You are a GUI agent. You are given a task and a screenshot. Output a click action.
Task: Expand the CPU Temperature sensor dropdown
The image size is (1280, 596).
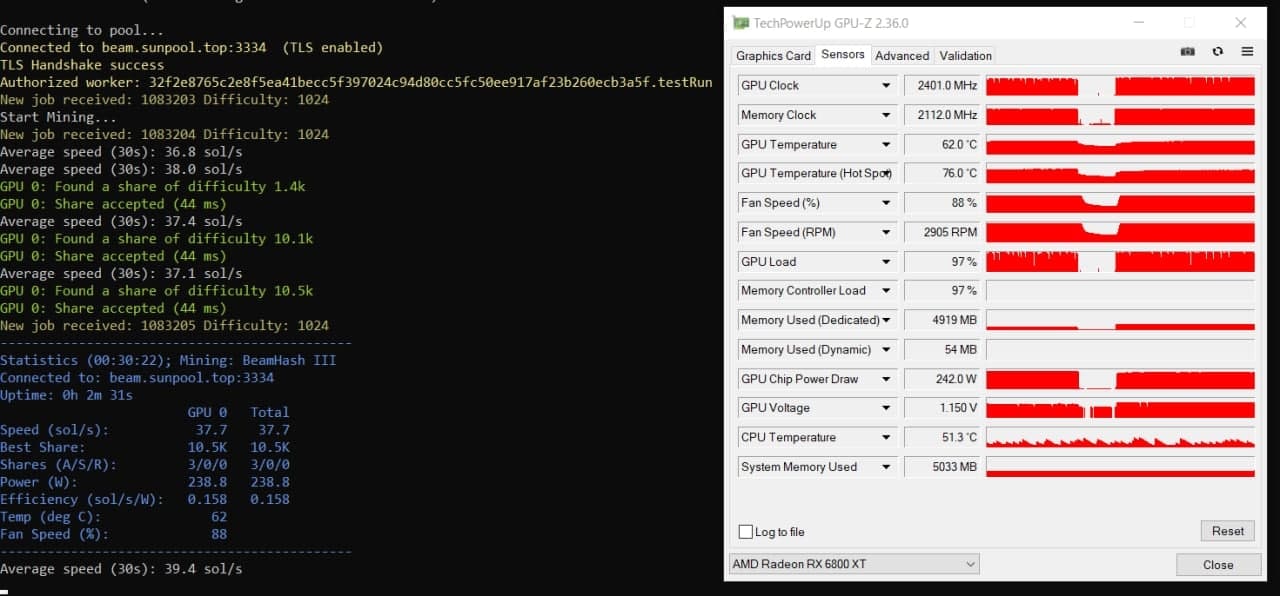(886, 438)
